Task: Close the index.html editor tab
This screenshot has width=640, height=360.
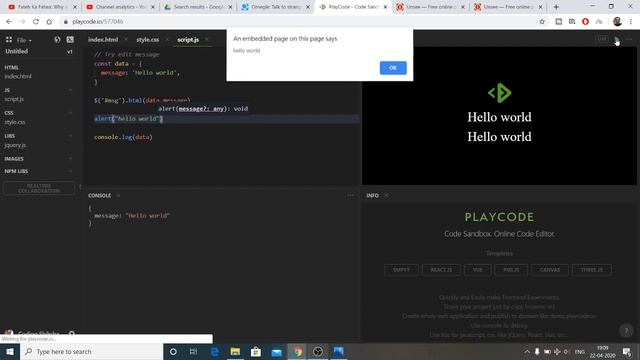Action: [x=126, y=40]
